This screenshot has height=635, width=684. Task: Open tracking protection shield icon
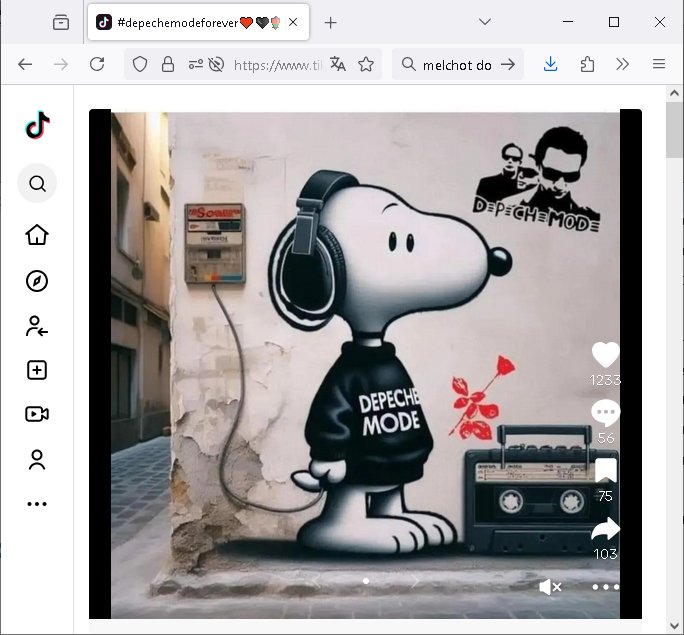tap(140, 65)
